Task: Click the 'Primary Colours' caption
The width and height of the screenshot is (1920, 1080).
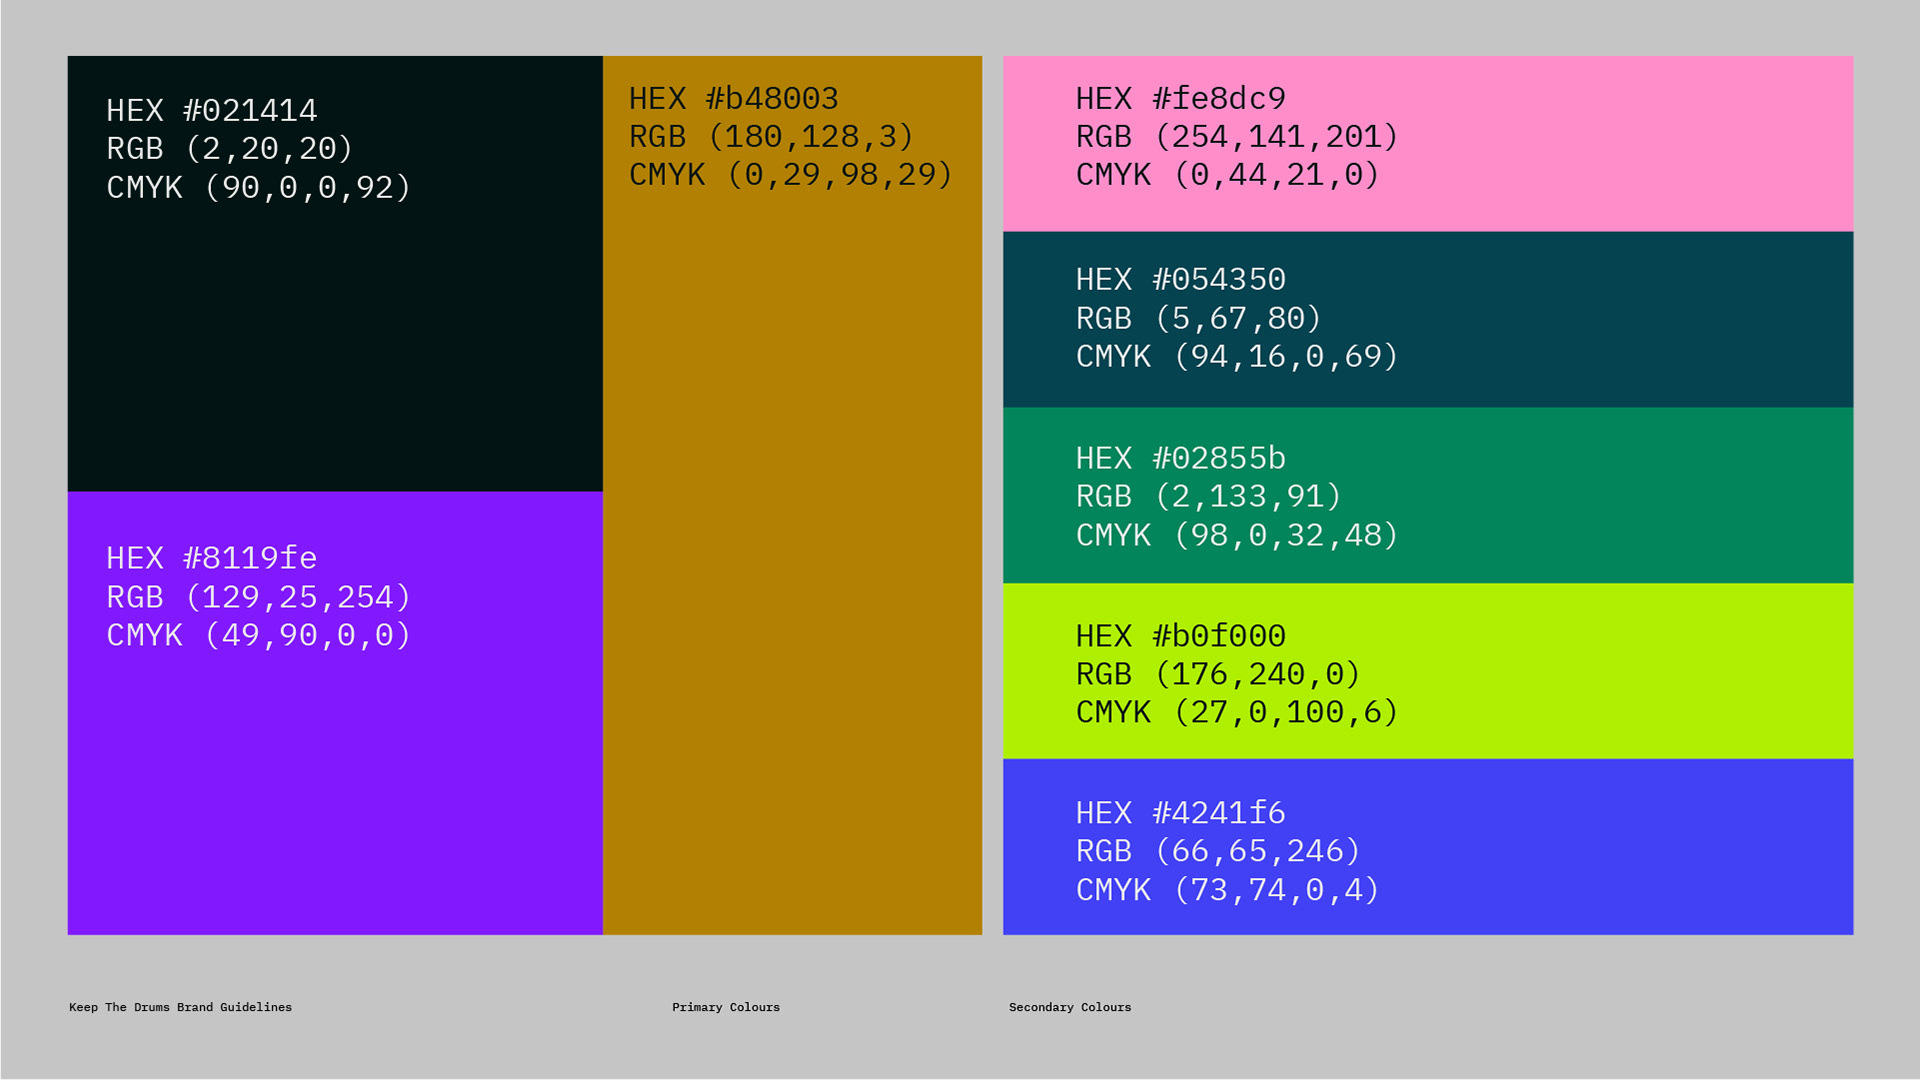Action: point(726,1007)
